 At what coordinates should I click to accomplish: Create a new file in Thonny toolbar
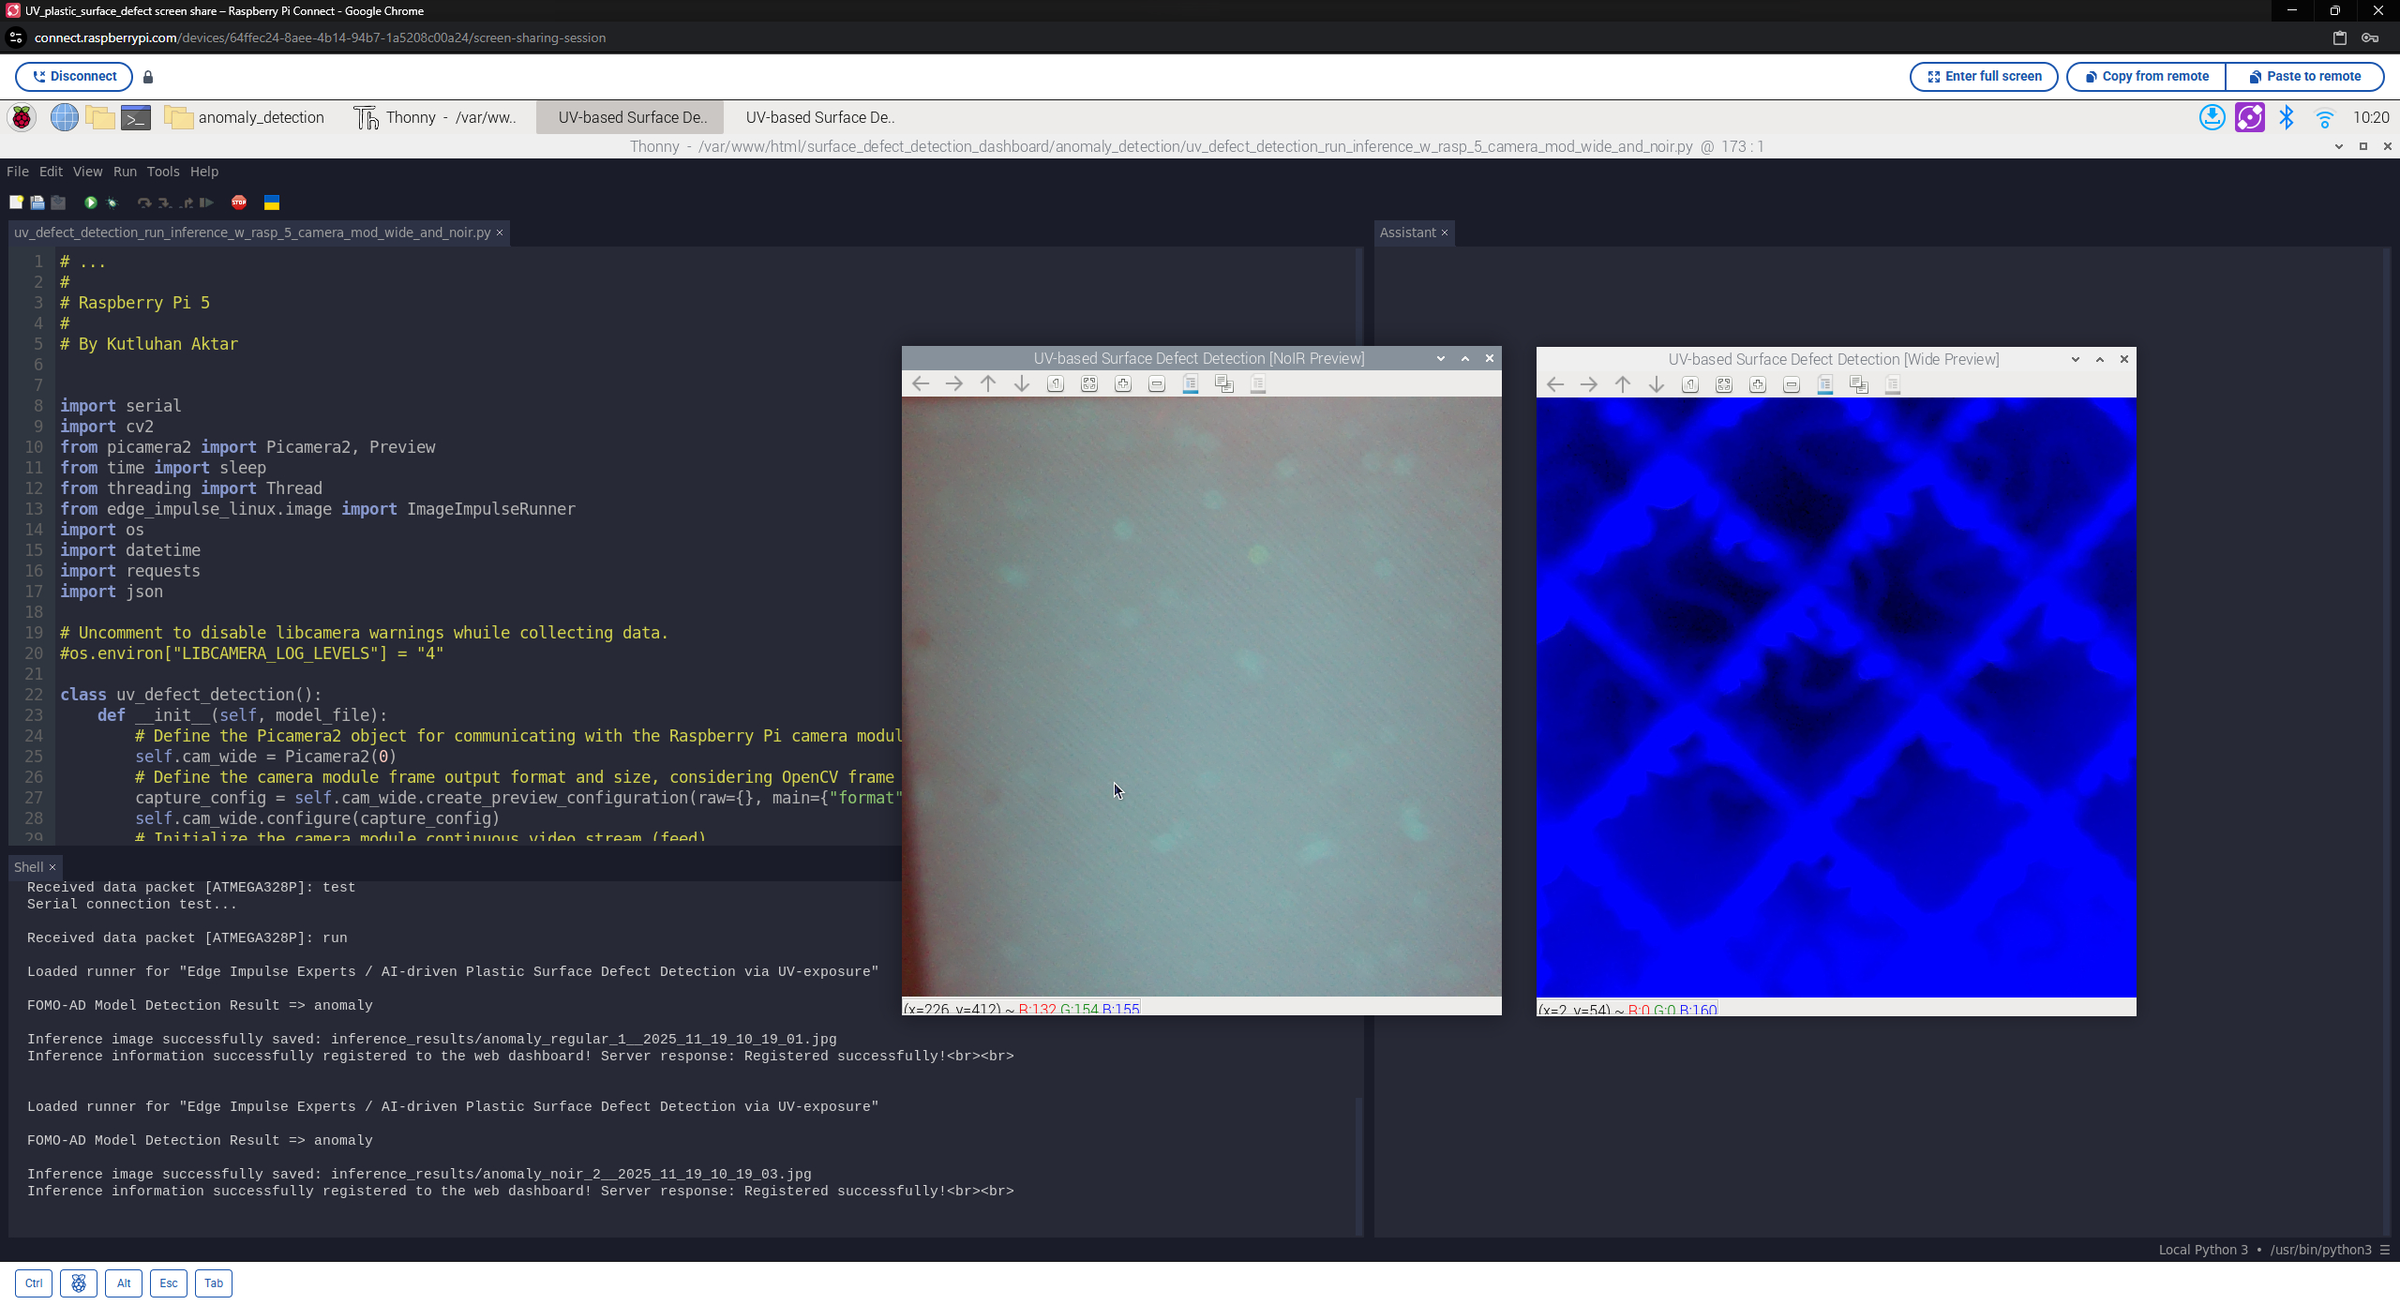16,203
